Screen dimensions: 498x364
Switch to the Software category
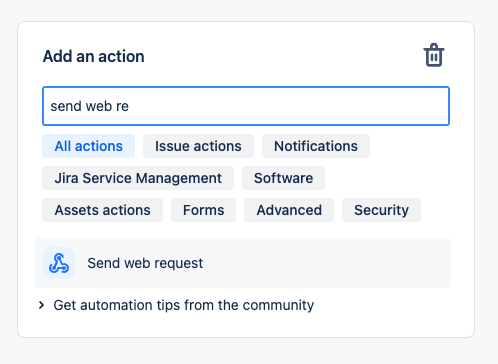(283, 178)
